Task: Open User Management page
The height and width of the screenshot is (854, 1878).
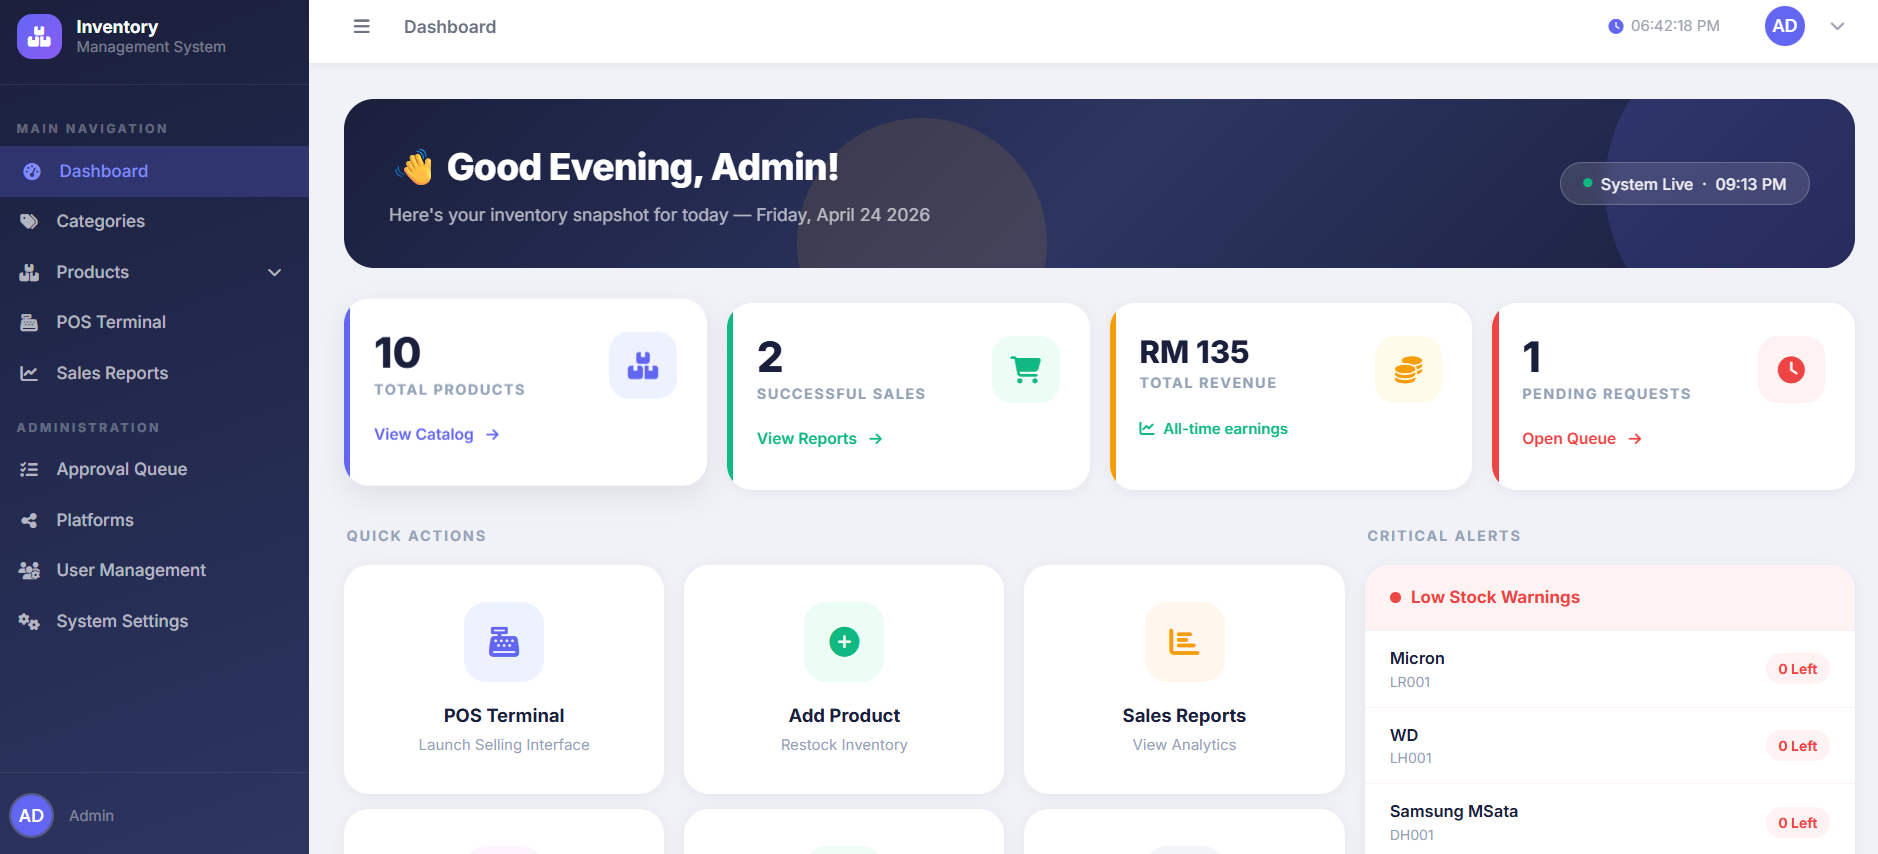Action: pos(154,570)
